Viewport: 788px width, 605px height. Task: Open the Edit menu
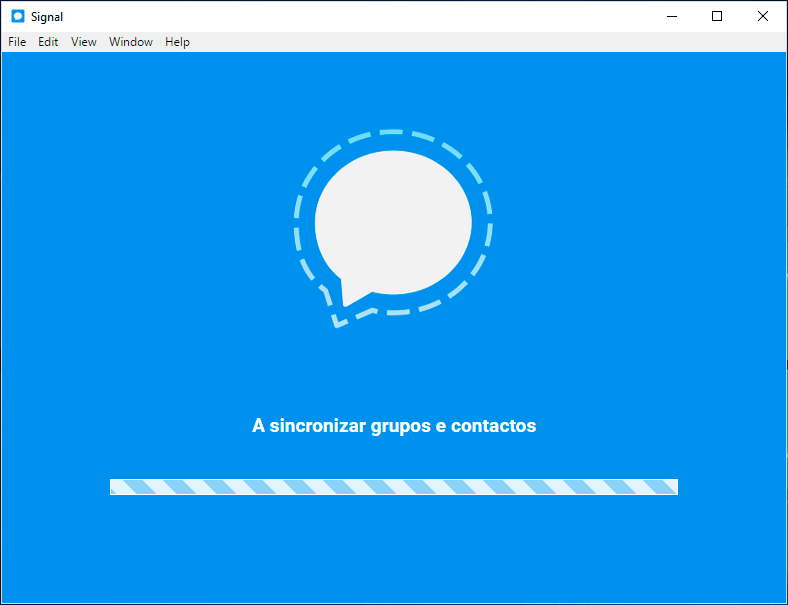click(x=48, y=42)
